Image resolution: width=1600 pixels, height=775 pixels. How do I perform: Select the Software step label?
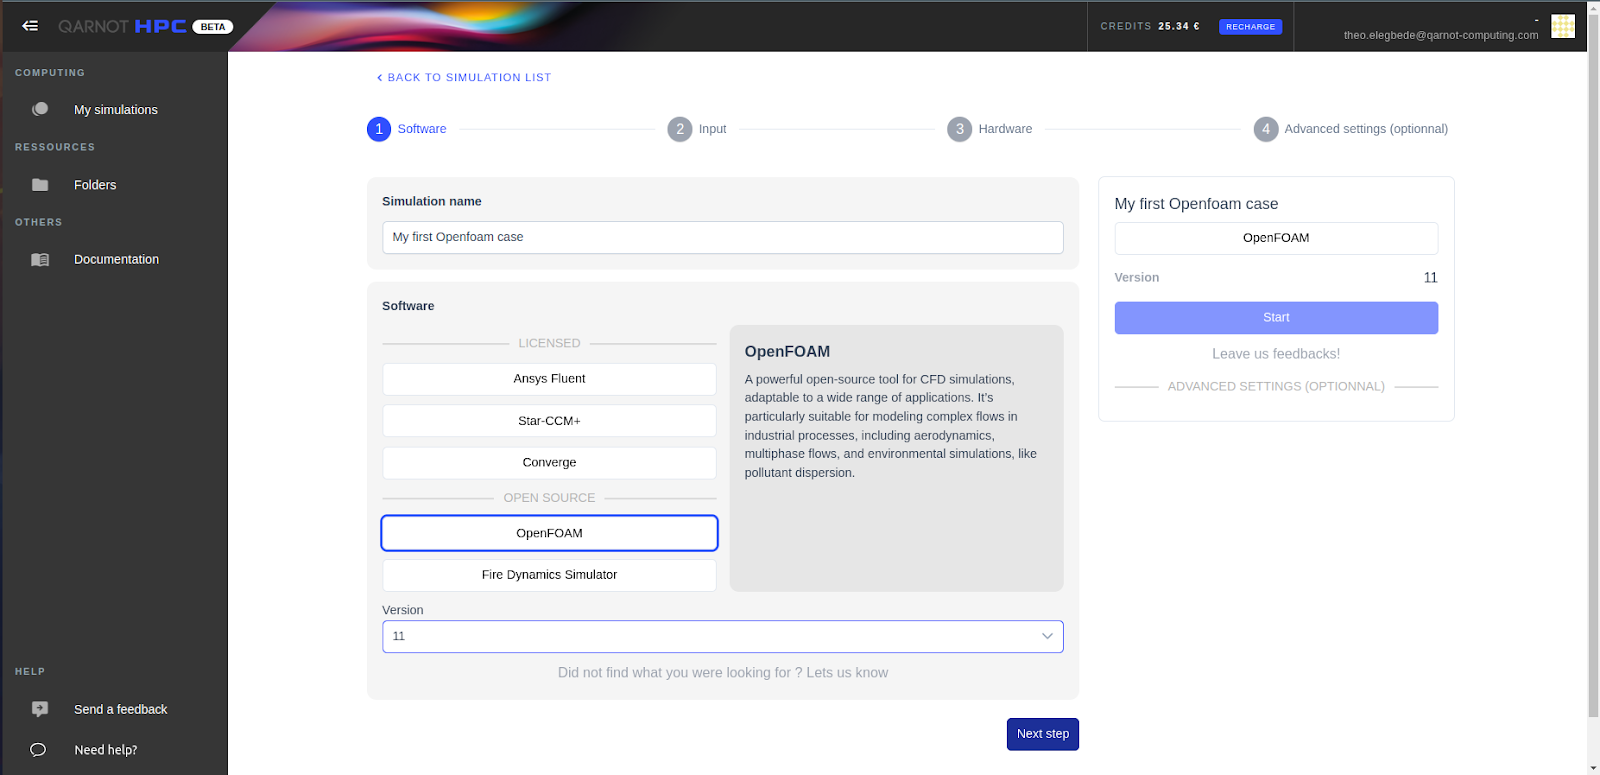coord(422,129)
